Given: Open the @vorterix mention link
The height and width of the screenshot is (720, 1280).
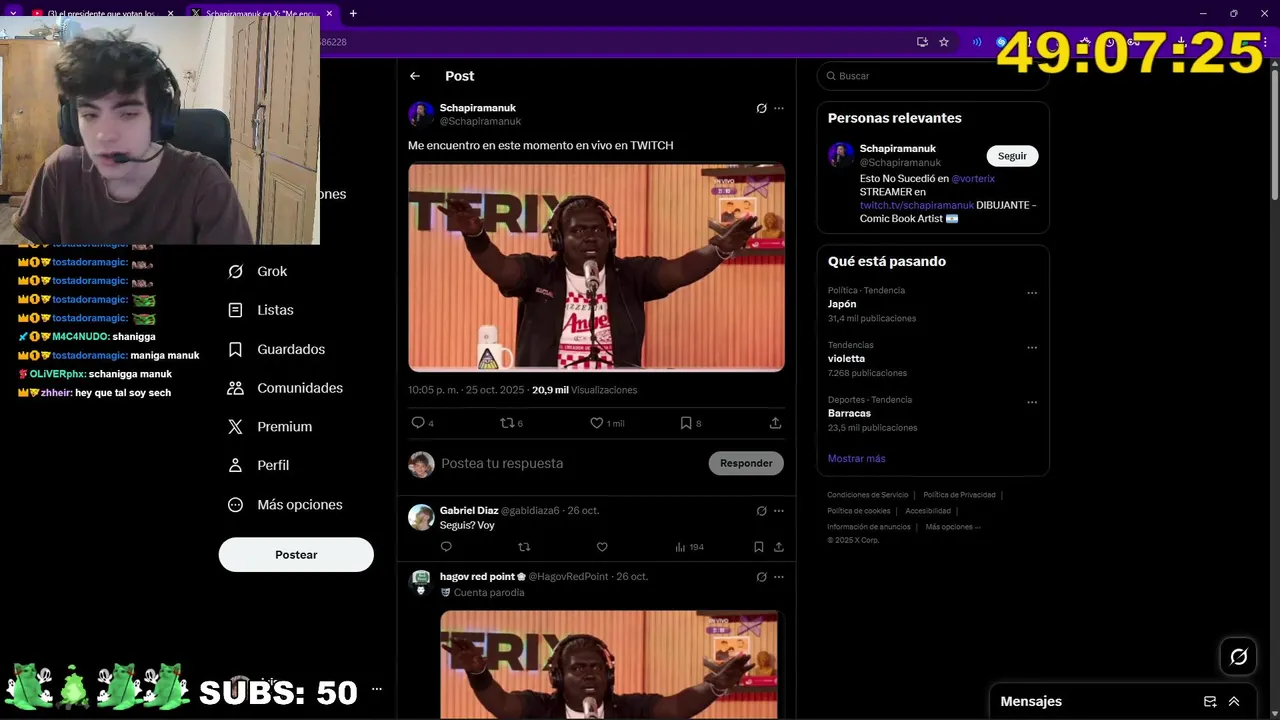Looking at the screenshot, I should 973,179.
